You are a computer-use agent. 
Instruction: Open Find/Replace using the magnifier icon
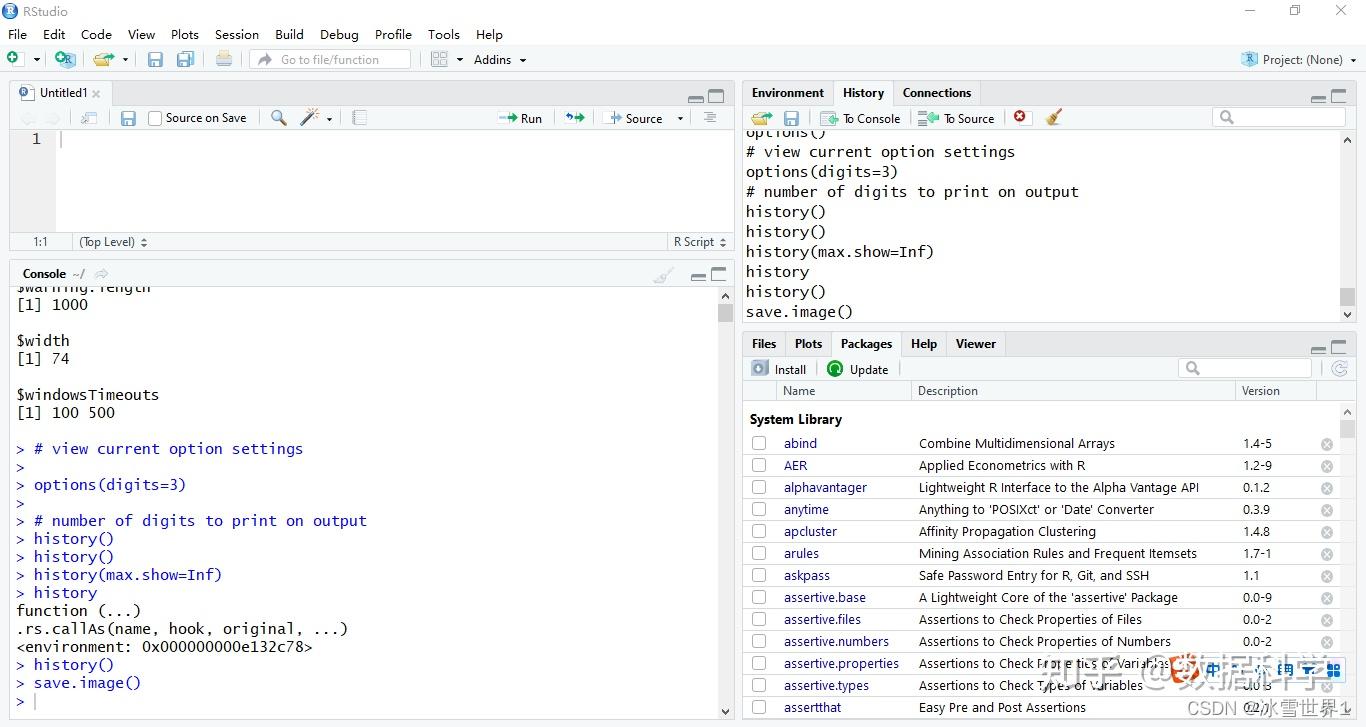coord(277,117)
